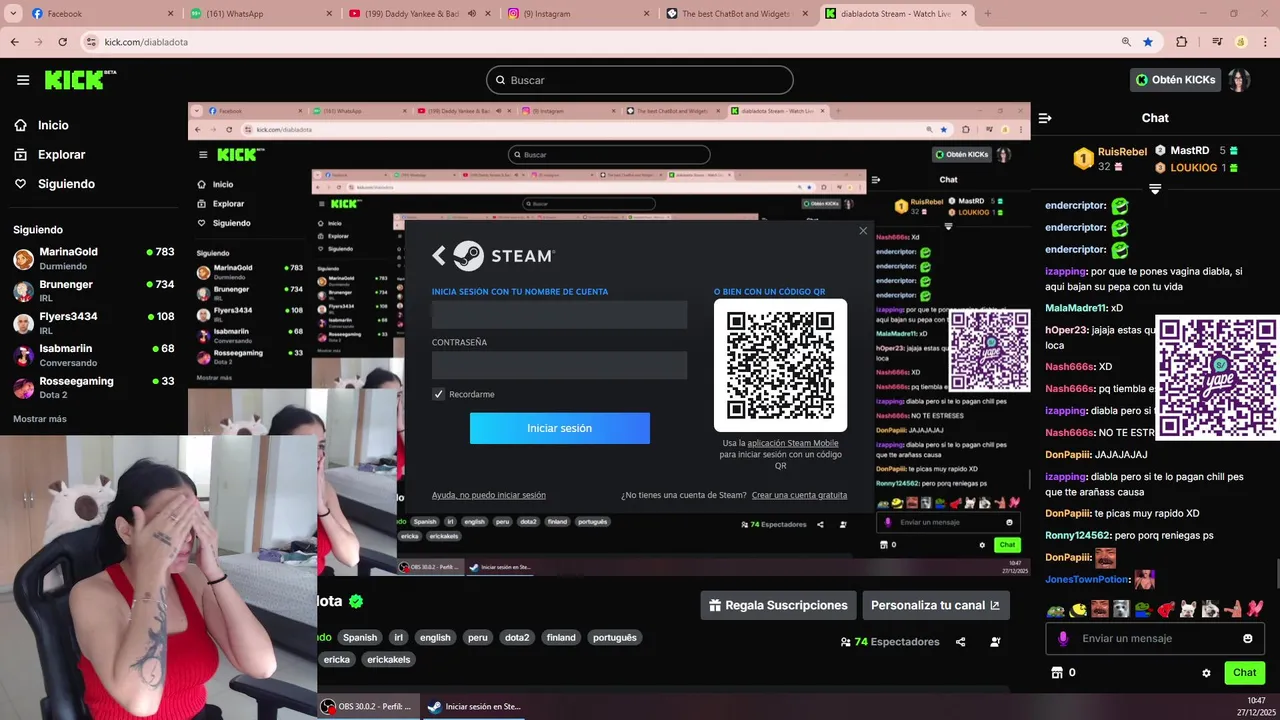
Task: Select the dota2 tag below stream
Action: [x=516, y=637]
